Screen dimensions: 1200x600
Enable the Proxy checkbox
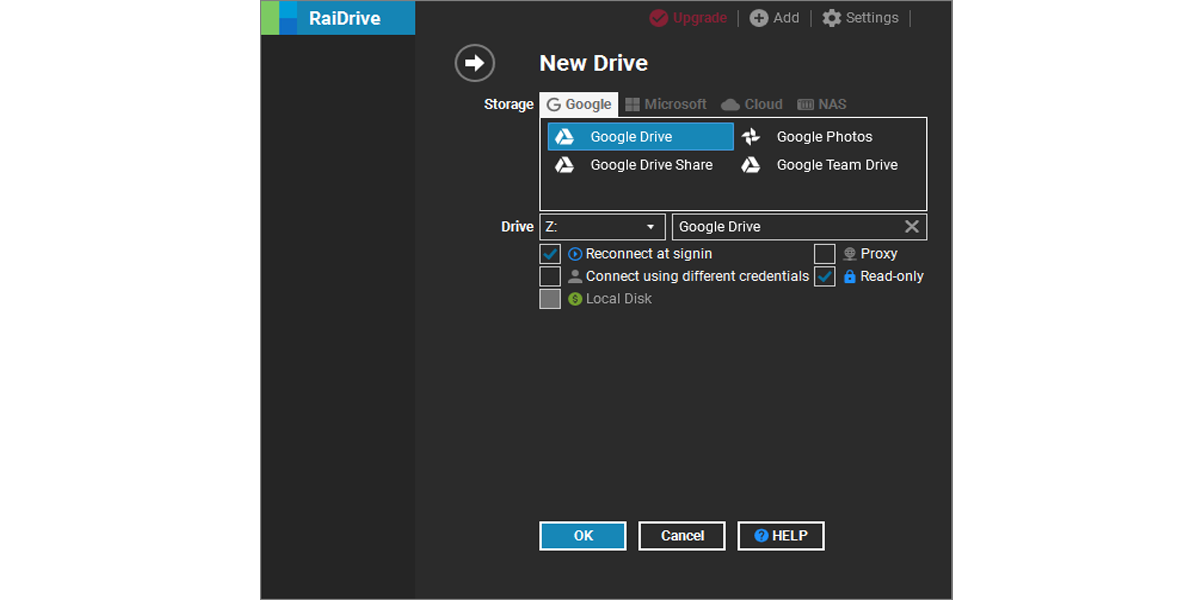point(824,253)
